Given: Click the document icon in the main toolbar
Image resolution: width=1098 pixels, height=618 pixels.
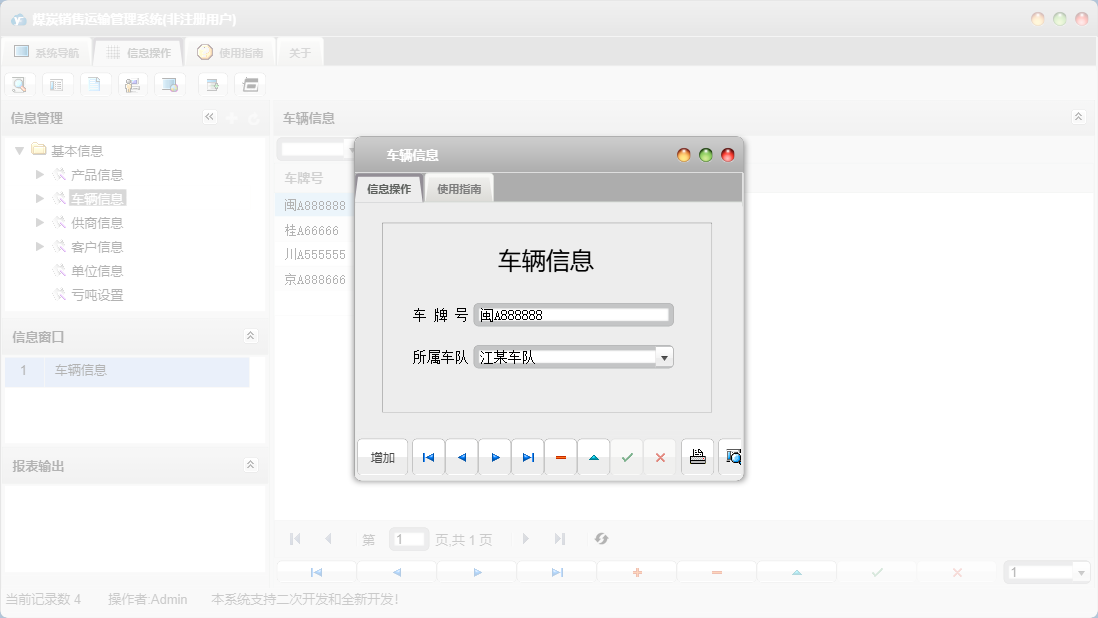Looking at the screenshot, I should click(x=95, y=84).
